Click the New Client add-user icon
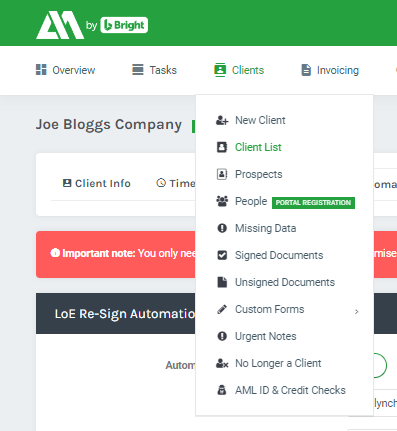Viewport: 397px width, 431px height. coord(222,120)
